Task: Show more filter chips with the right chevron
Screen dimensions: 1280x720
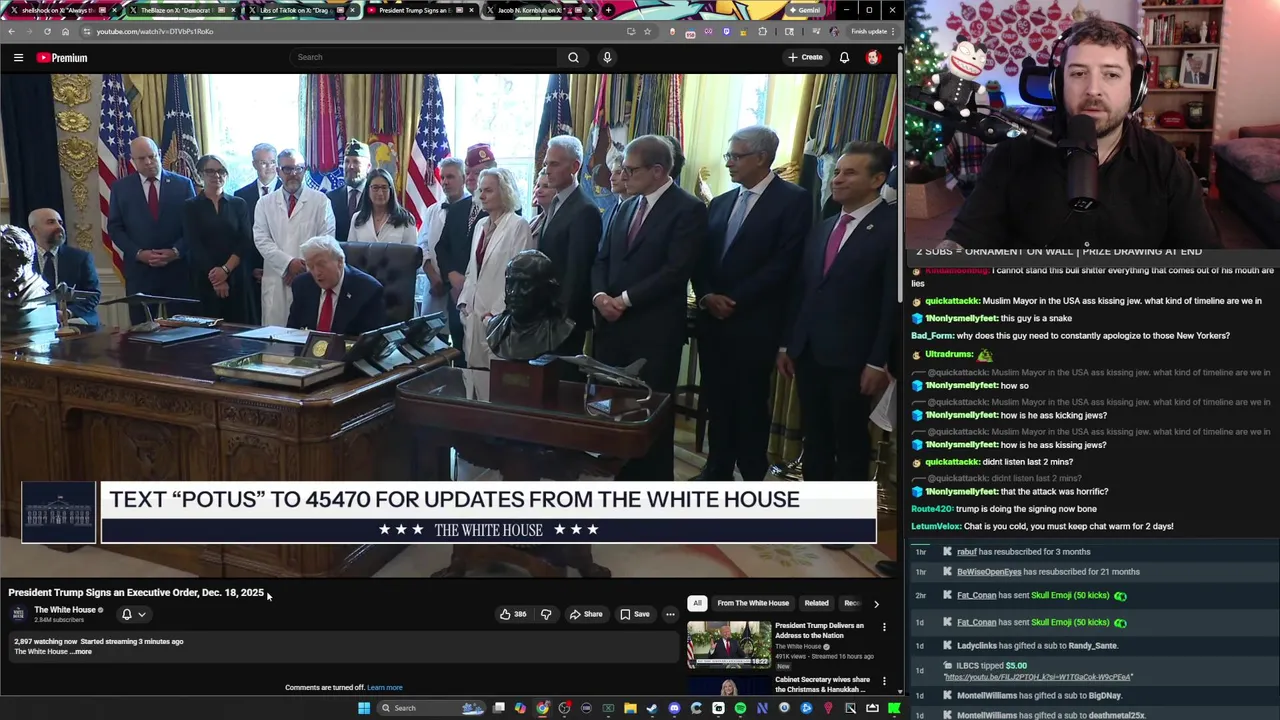Action: [876, 604]
